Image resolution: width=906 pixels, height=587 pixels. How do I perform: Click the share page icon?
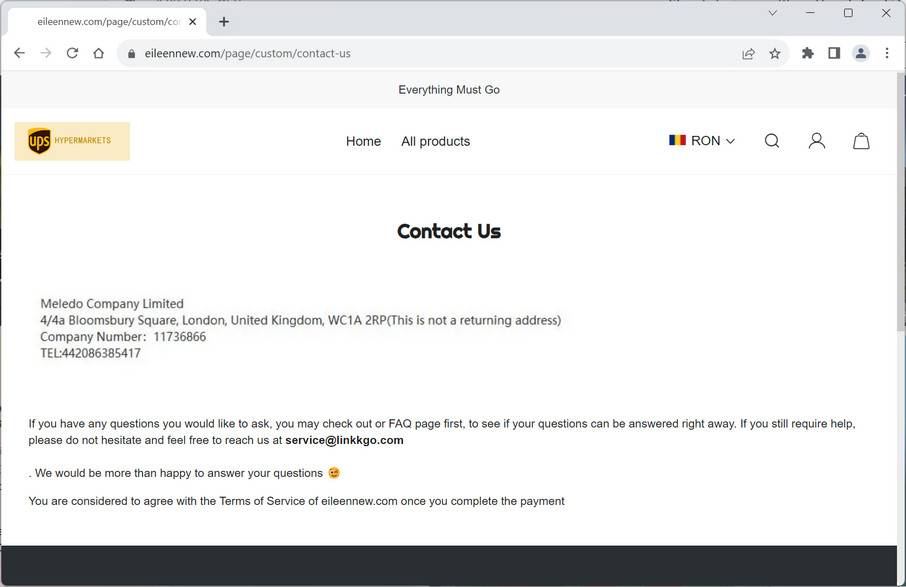(x=748, y=54)
